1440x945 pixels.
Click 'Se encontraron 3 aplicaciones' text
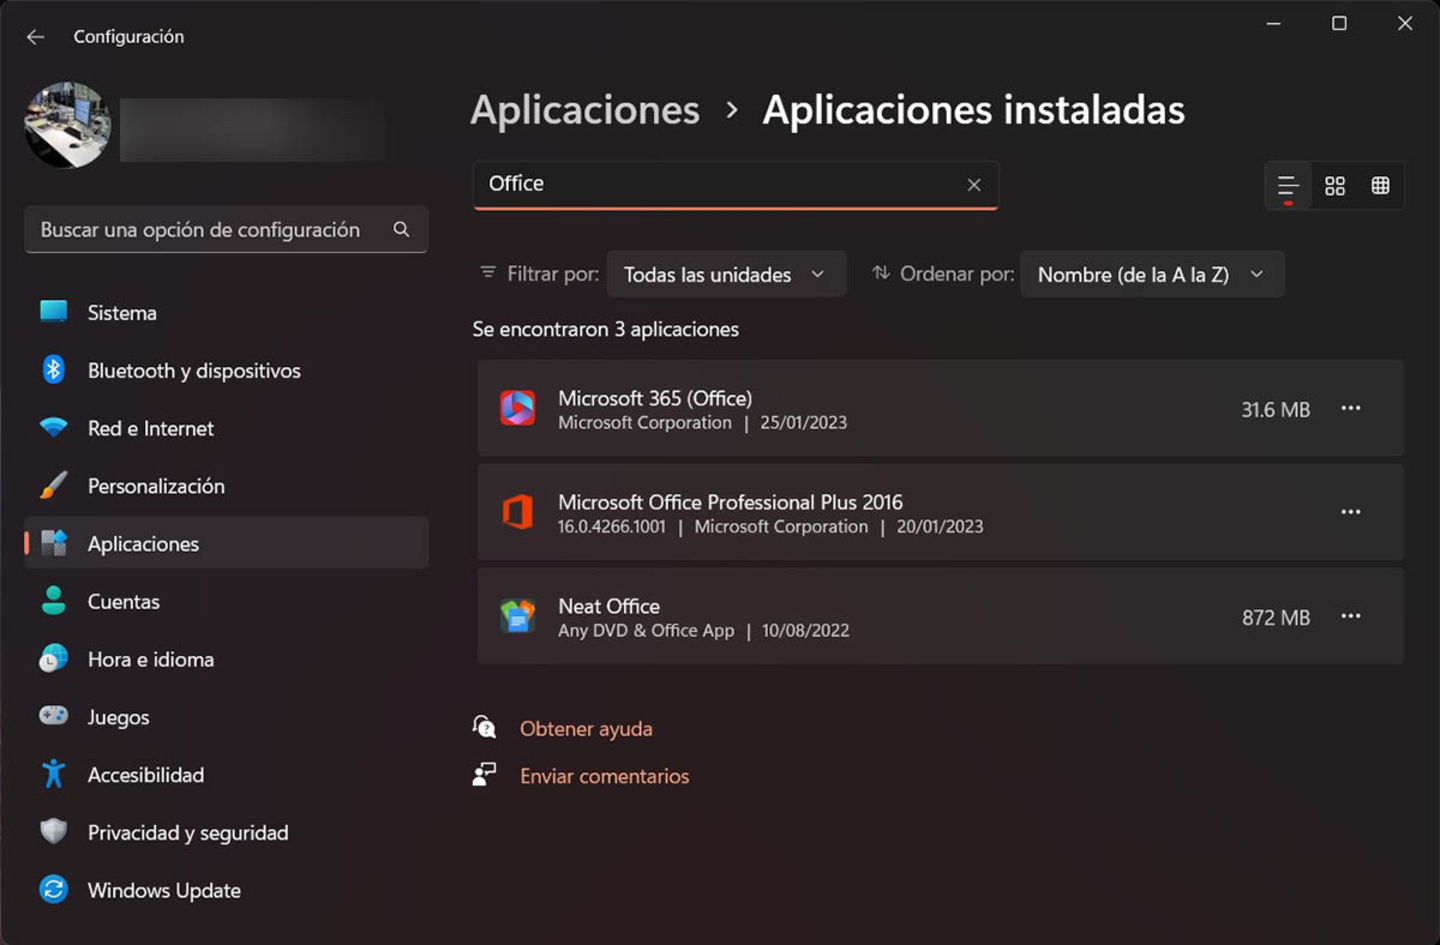pos(606,329)
